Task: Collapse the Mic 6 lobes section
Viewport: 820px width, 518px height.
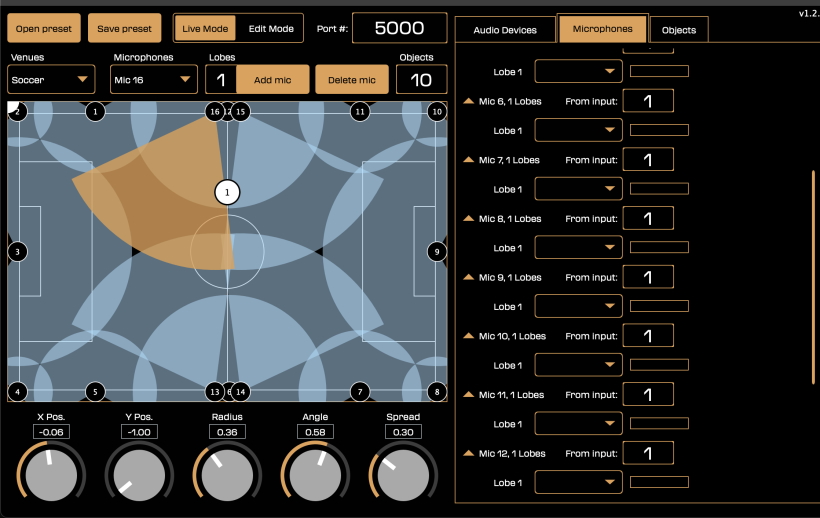Action: (x=469, y=101)
